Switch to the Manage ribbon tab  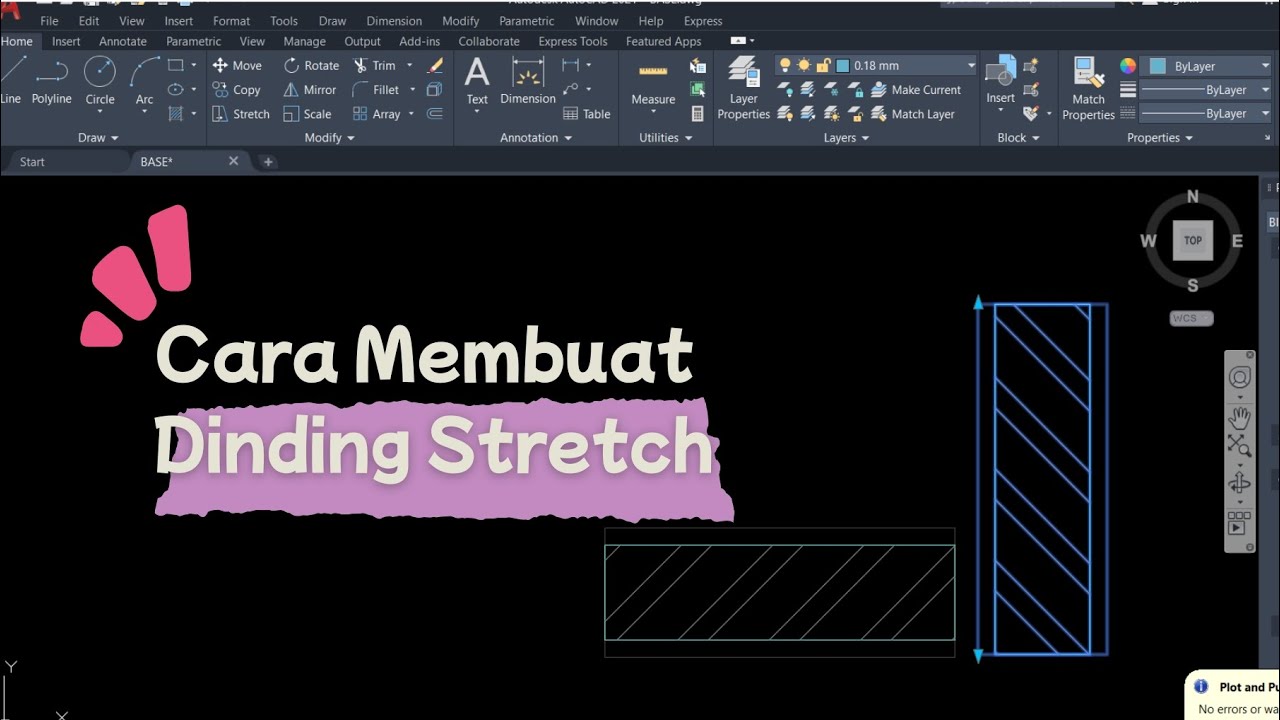point(304,41)
